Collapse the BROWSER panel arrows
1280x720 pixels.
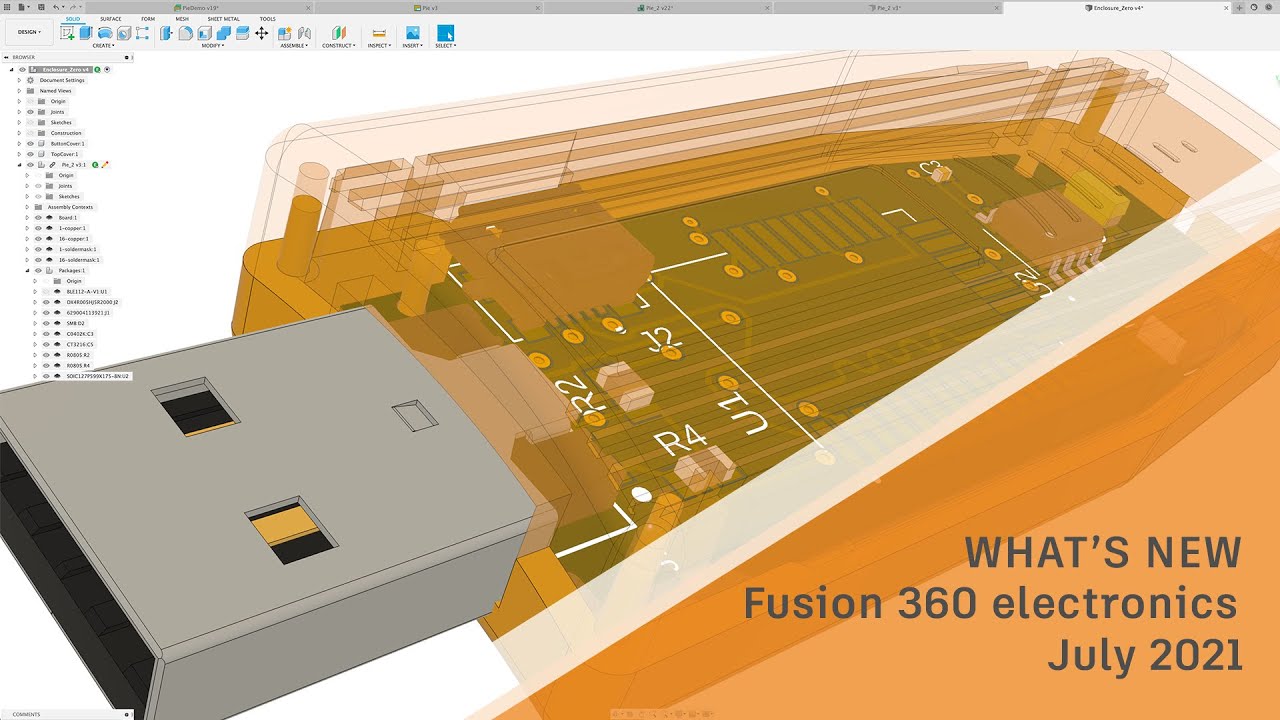pyautogui.click(x=5, y=57)
